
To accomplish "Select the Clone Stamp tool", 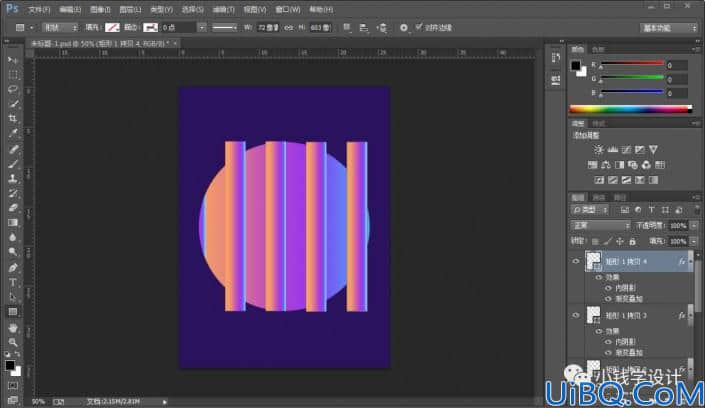I will tap(13, 178).
